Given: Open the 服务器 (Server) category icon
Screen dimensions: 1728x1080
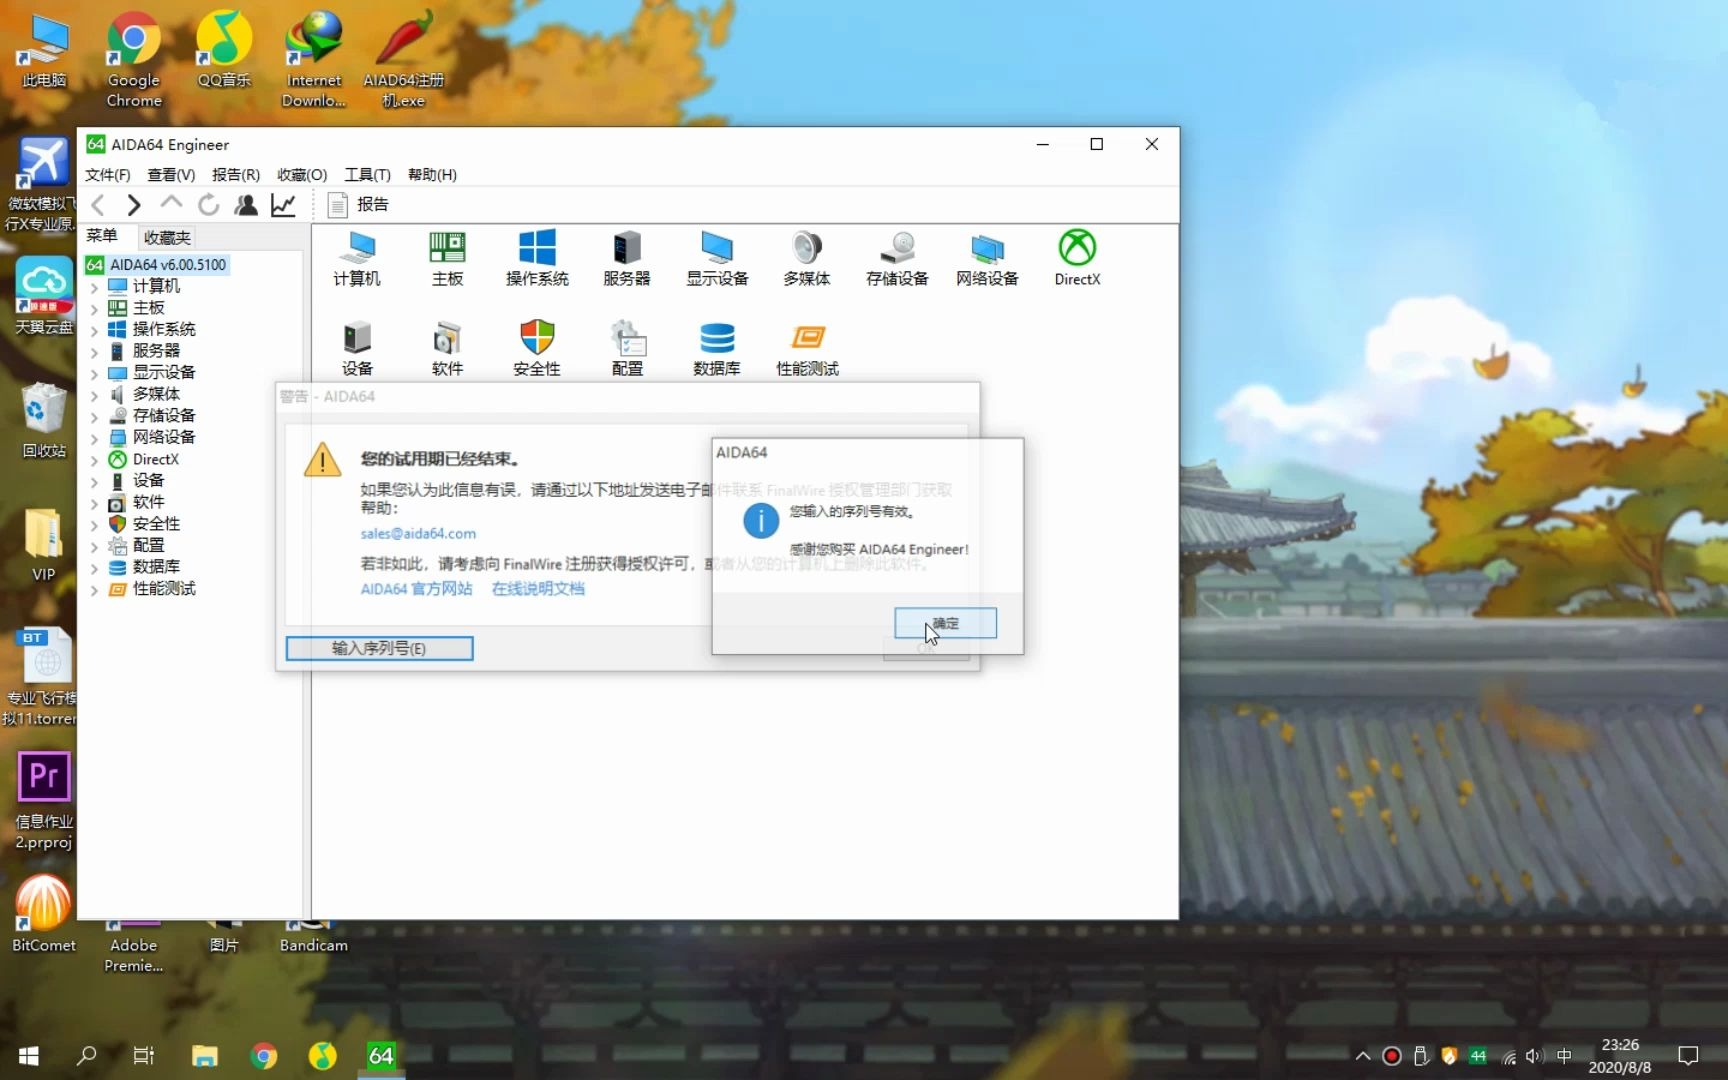Looking at the screenshot, I should click(x=627, y=258).
